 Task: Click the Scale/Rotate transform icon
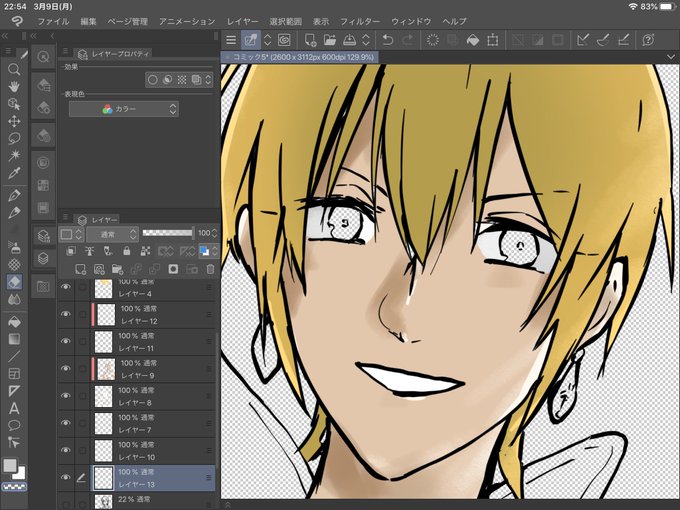point(493,40)
